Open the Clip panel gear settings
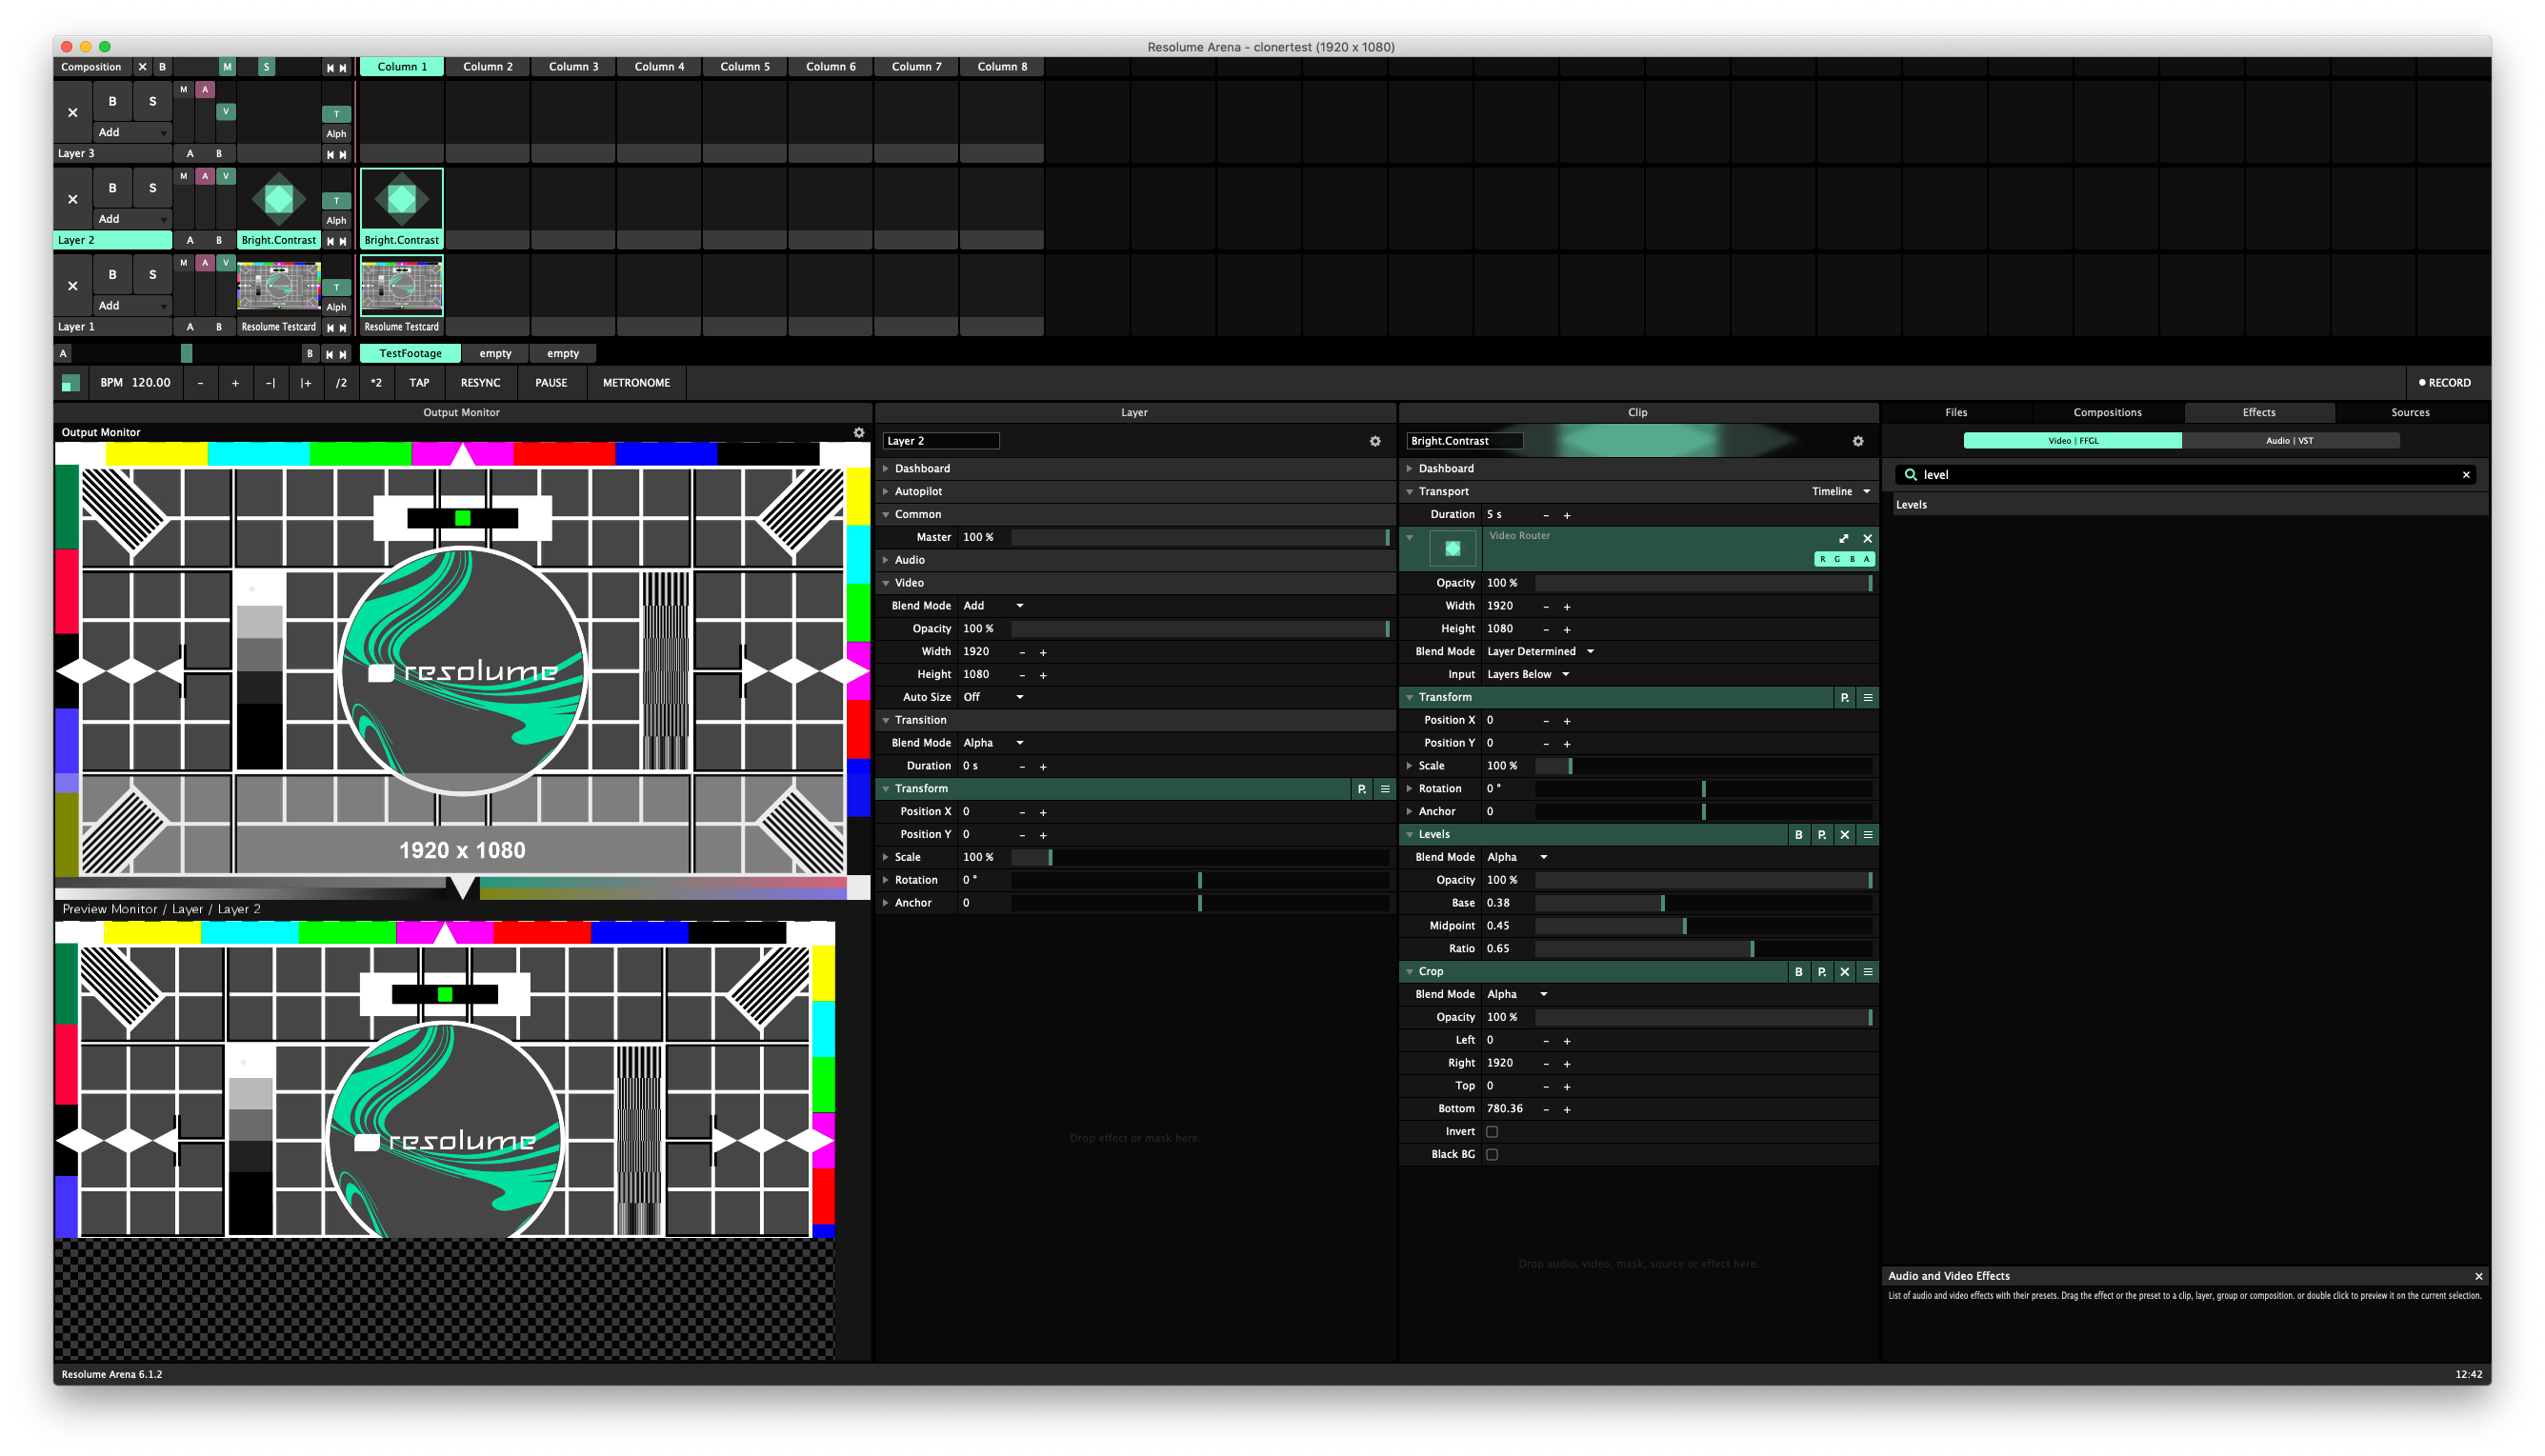Screen dimensions: 2545x1456 click(1858, 441)
